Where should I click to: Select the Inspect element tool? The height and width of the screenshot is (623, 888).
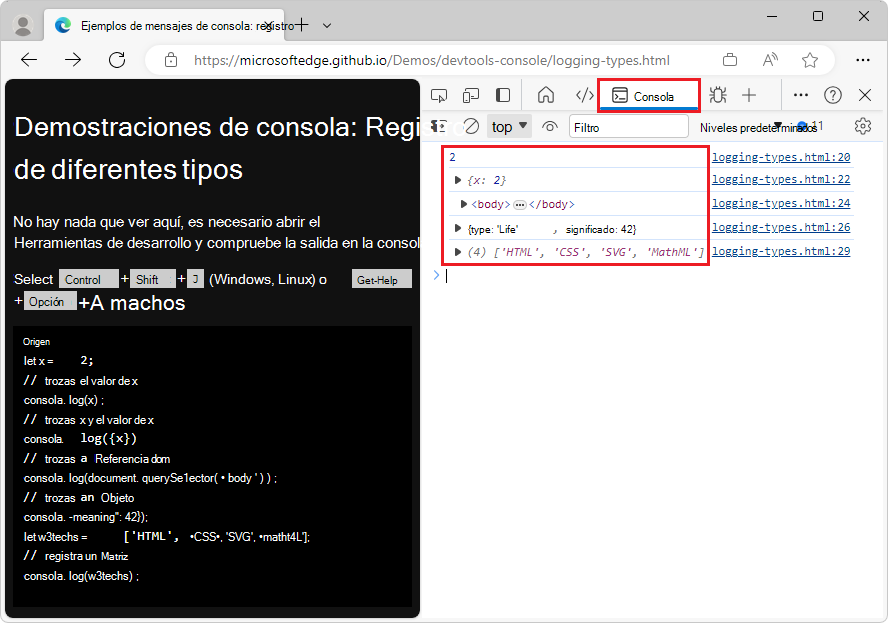click(438, 95)
